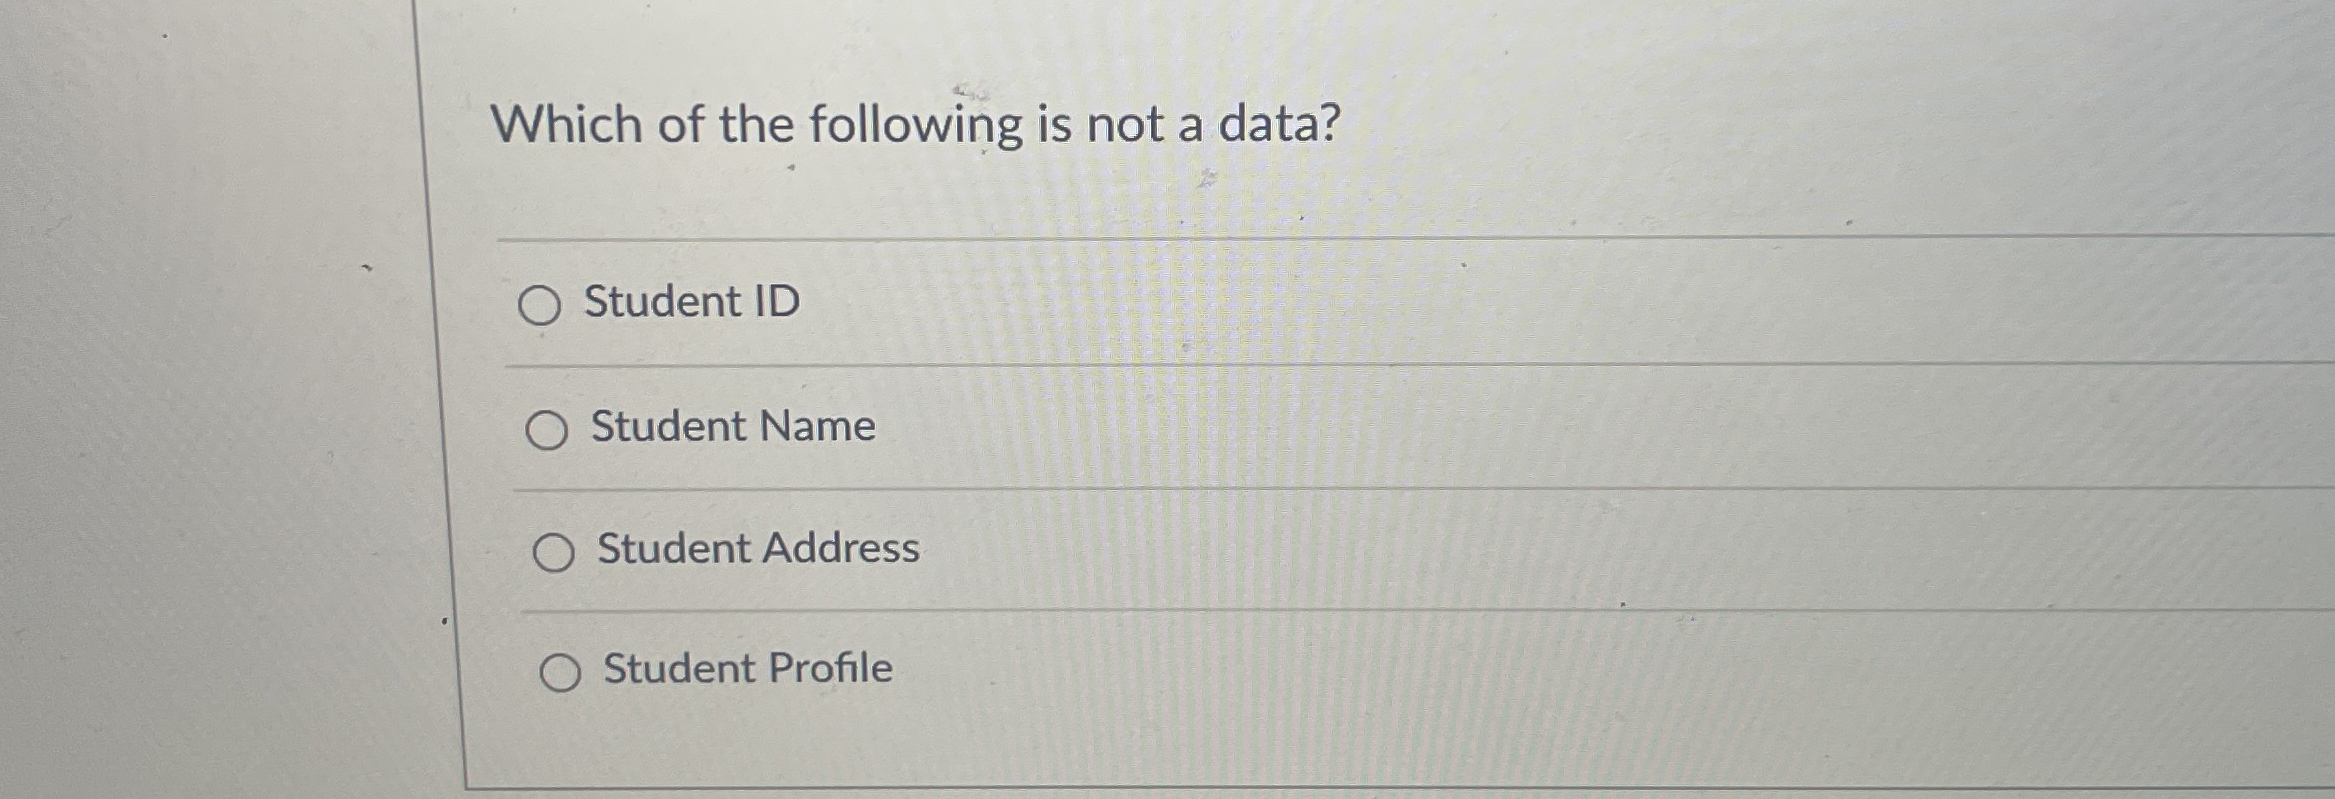Select the Student Name radio button
The height and width of the screenshot is (799, 2335).
coord(547,429)
